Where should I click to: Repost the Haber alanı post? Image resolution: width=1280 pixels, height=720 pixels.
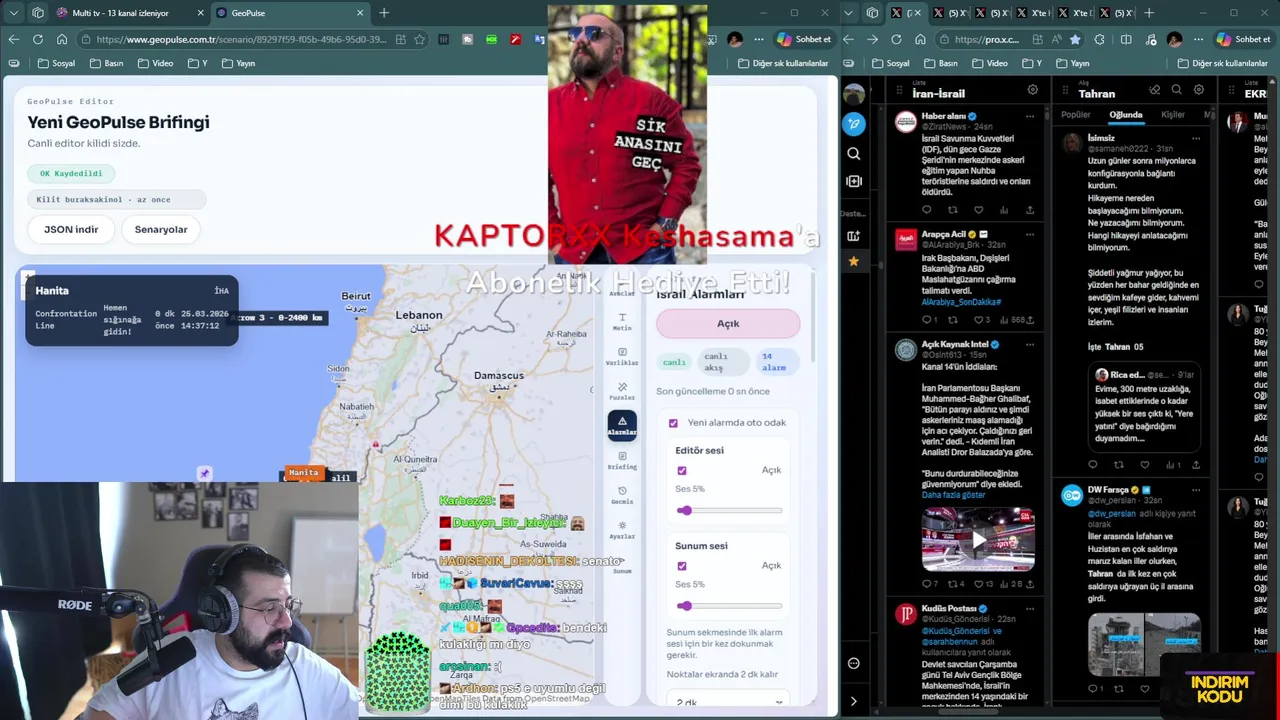[x=952, y=210]
